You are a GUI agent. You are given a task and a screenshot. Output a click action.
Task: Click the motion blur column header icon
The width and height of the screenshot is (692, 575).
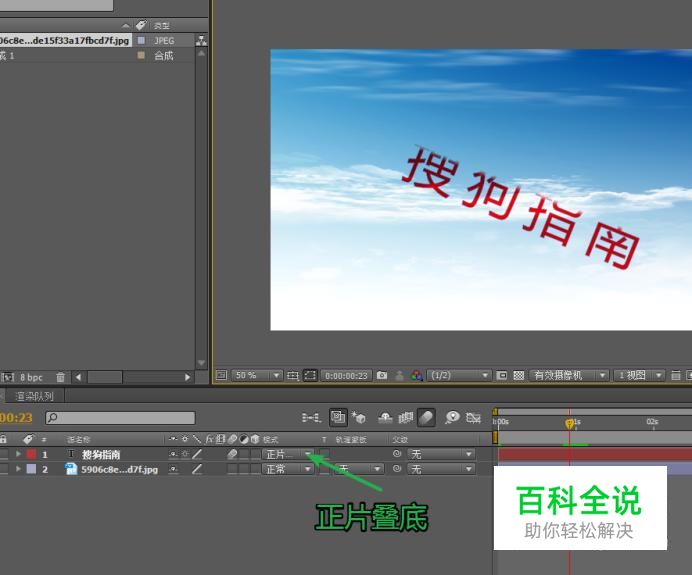pos(233,439)
